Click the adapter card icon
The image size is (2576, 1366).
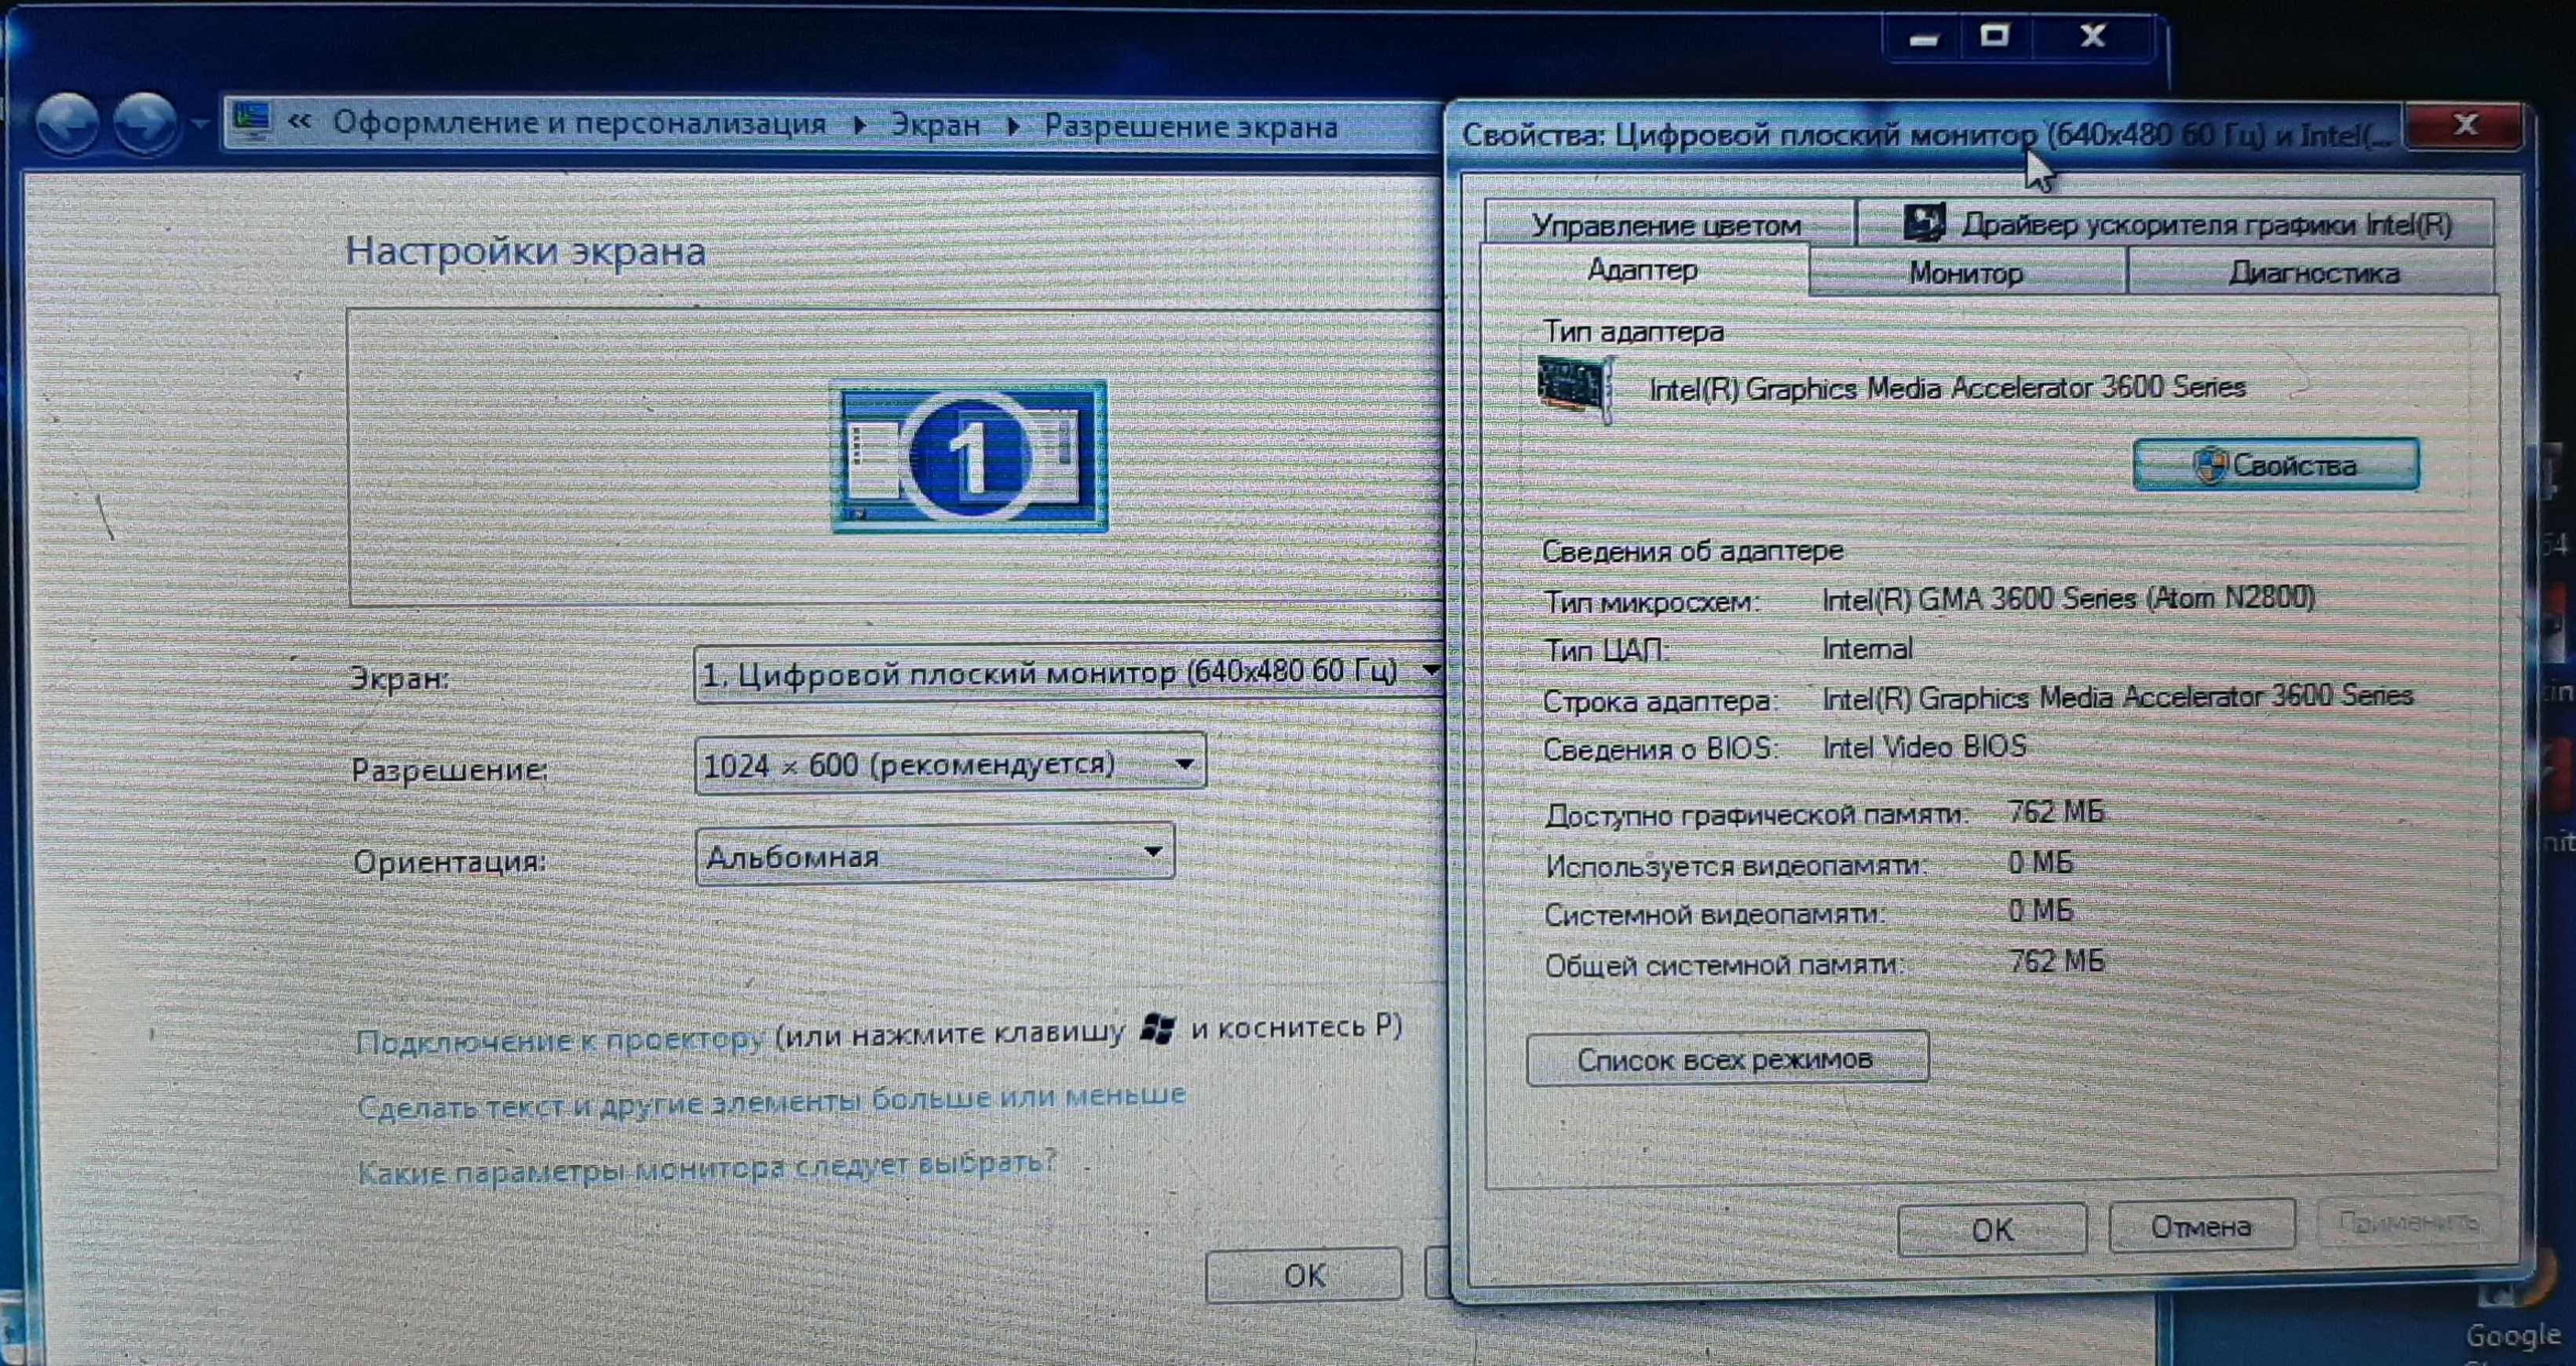point(1575,387)
